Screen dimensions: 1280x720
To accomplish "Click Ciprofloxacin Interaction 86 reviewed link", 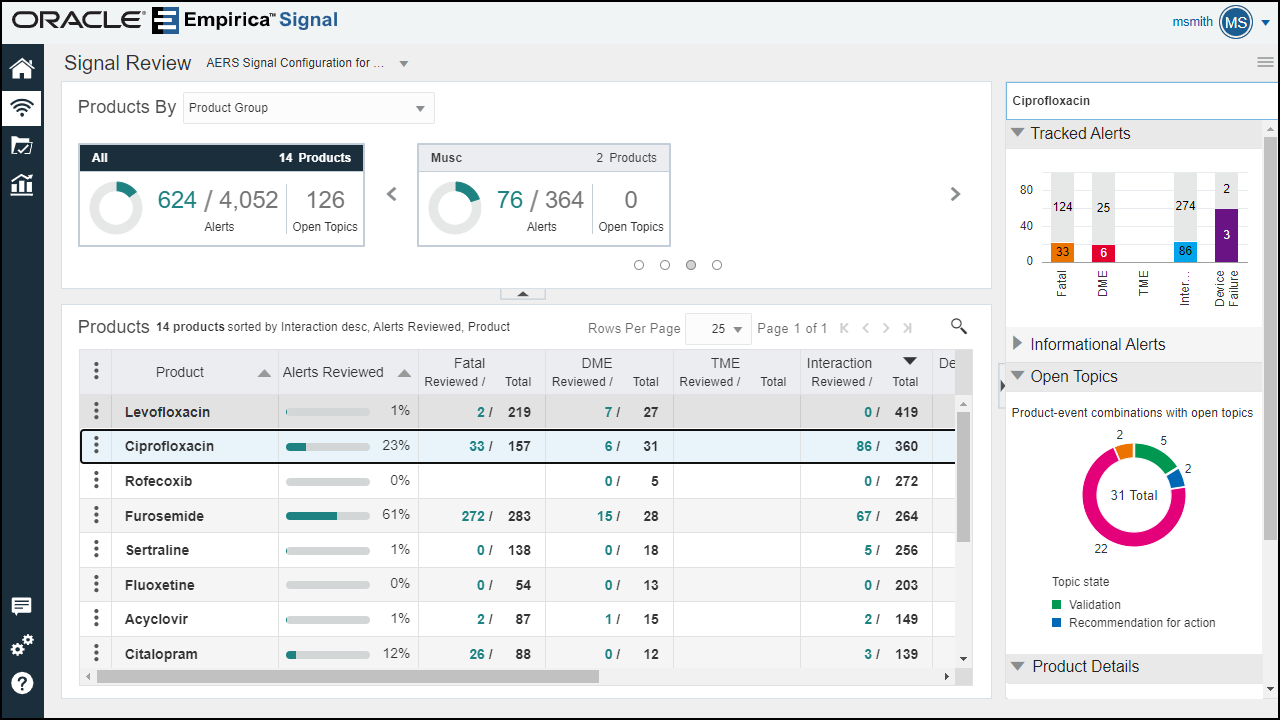I will pyautogui.click(x=864, y=446).
